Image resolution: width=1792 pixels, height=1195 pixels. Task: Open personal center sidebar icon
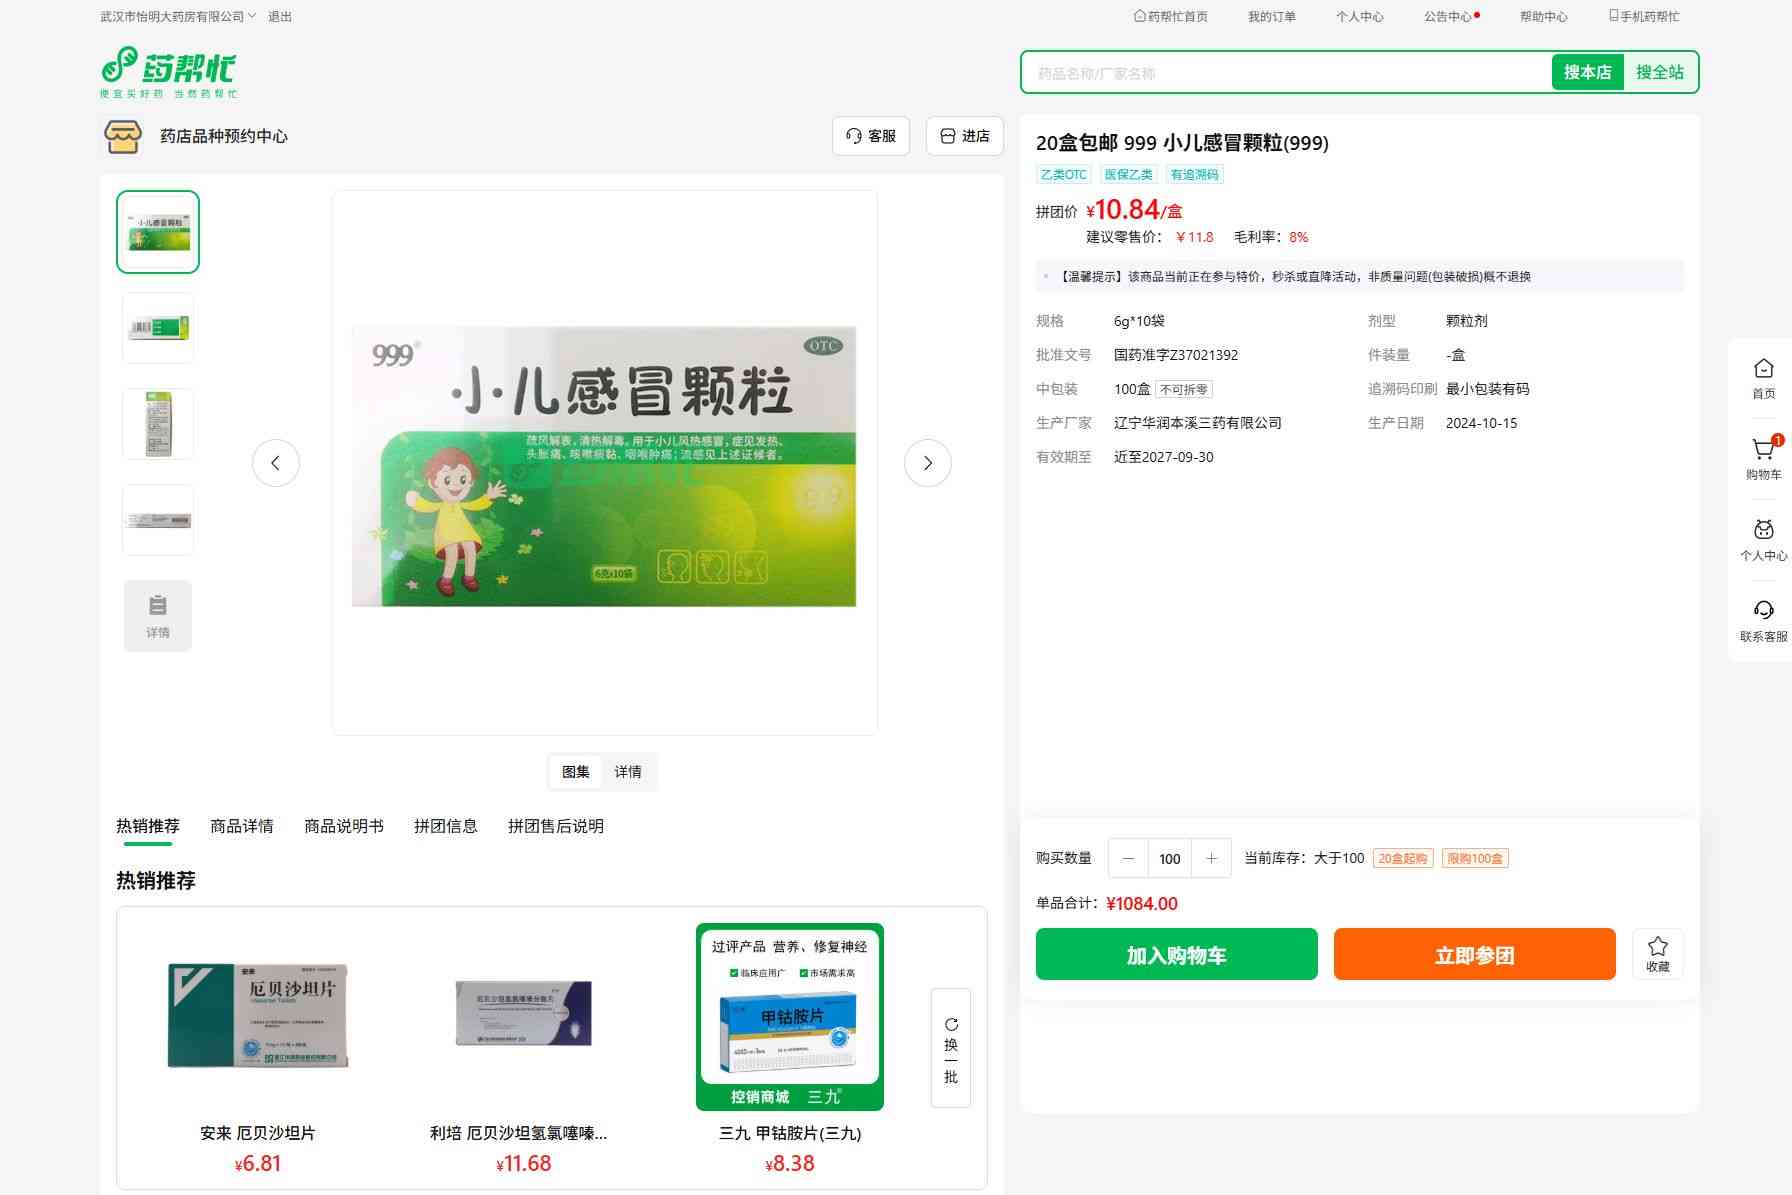click(1763, 531)
